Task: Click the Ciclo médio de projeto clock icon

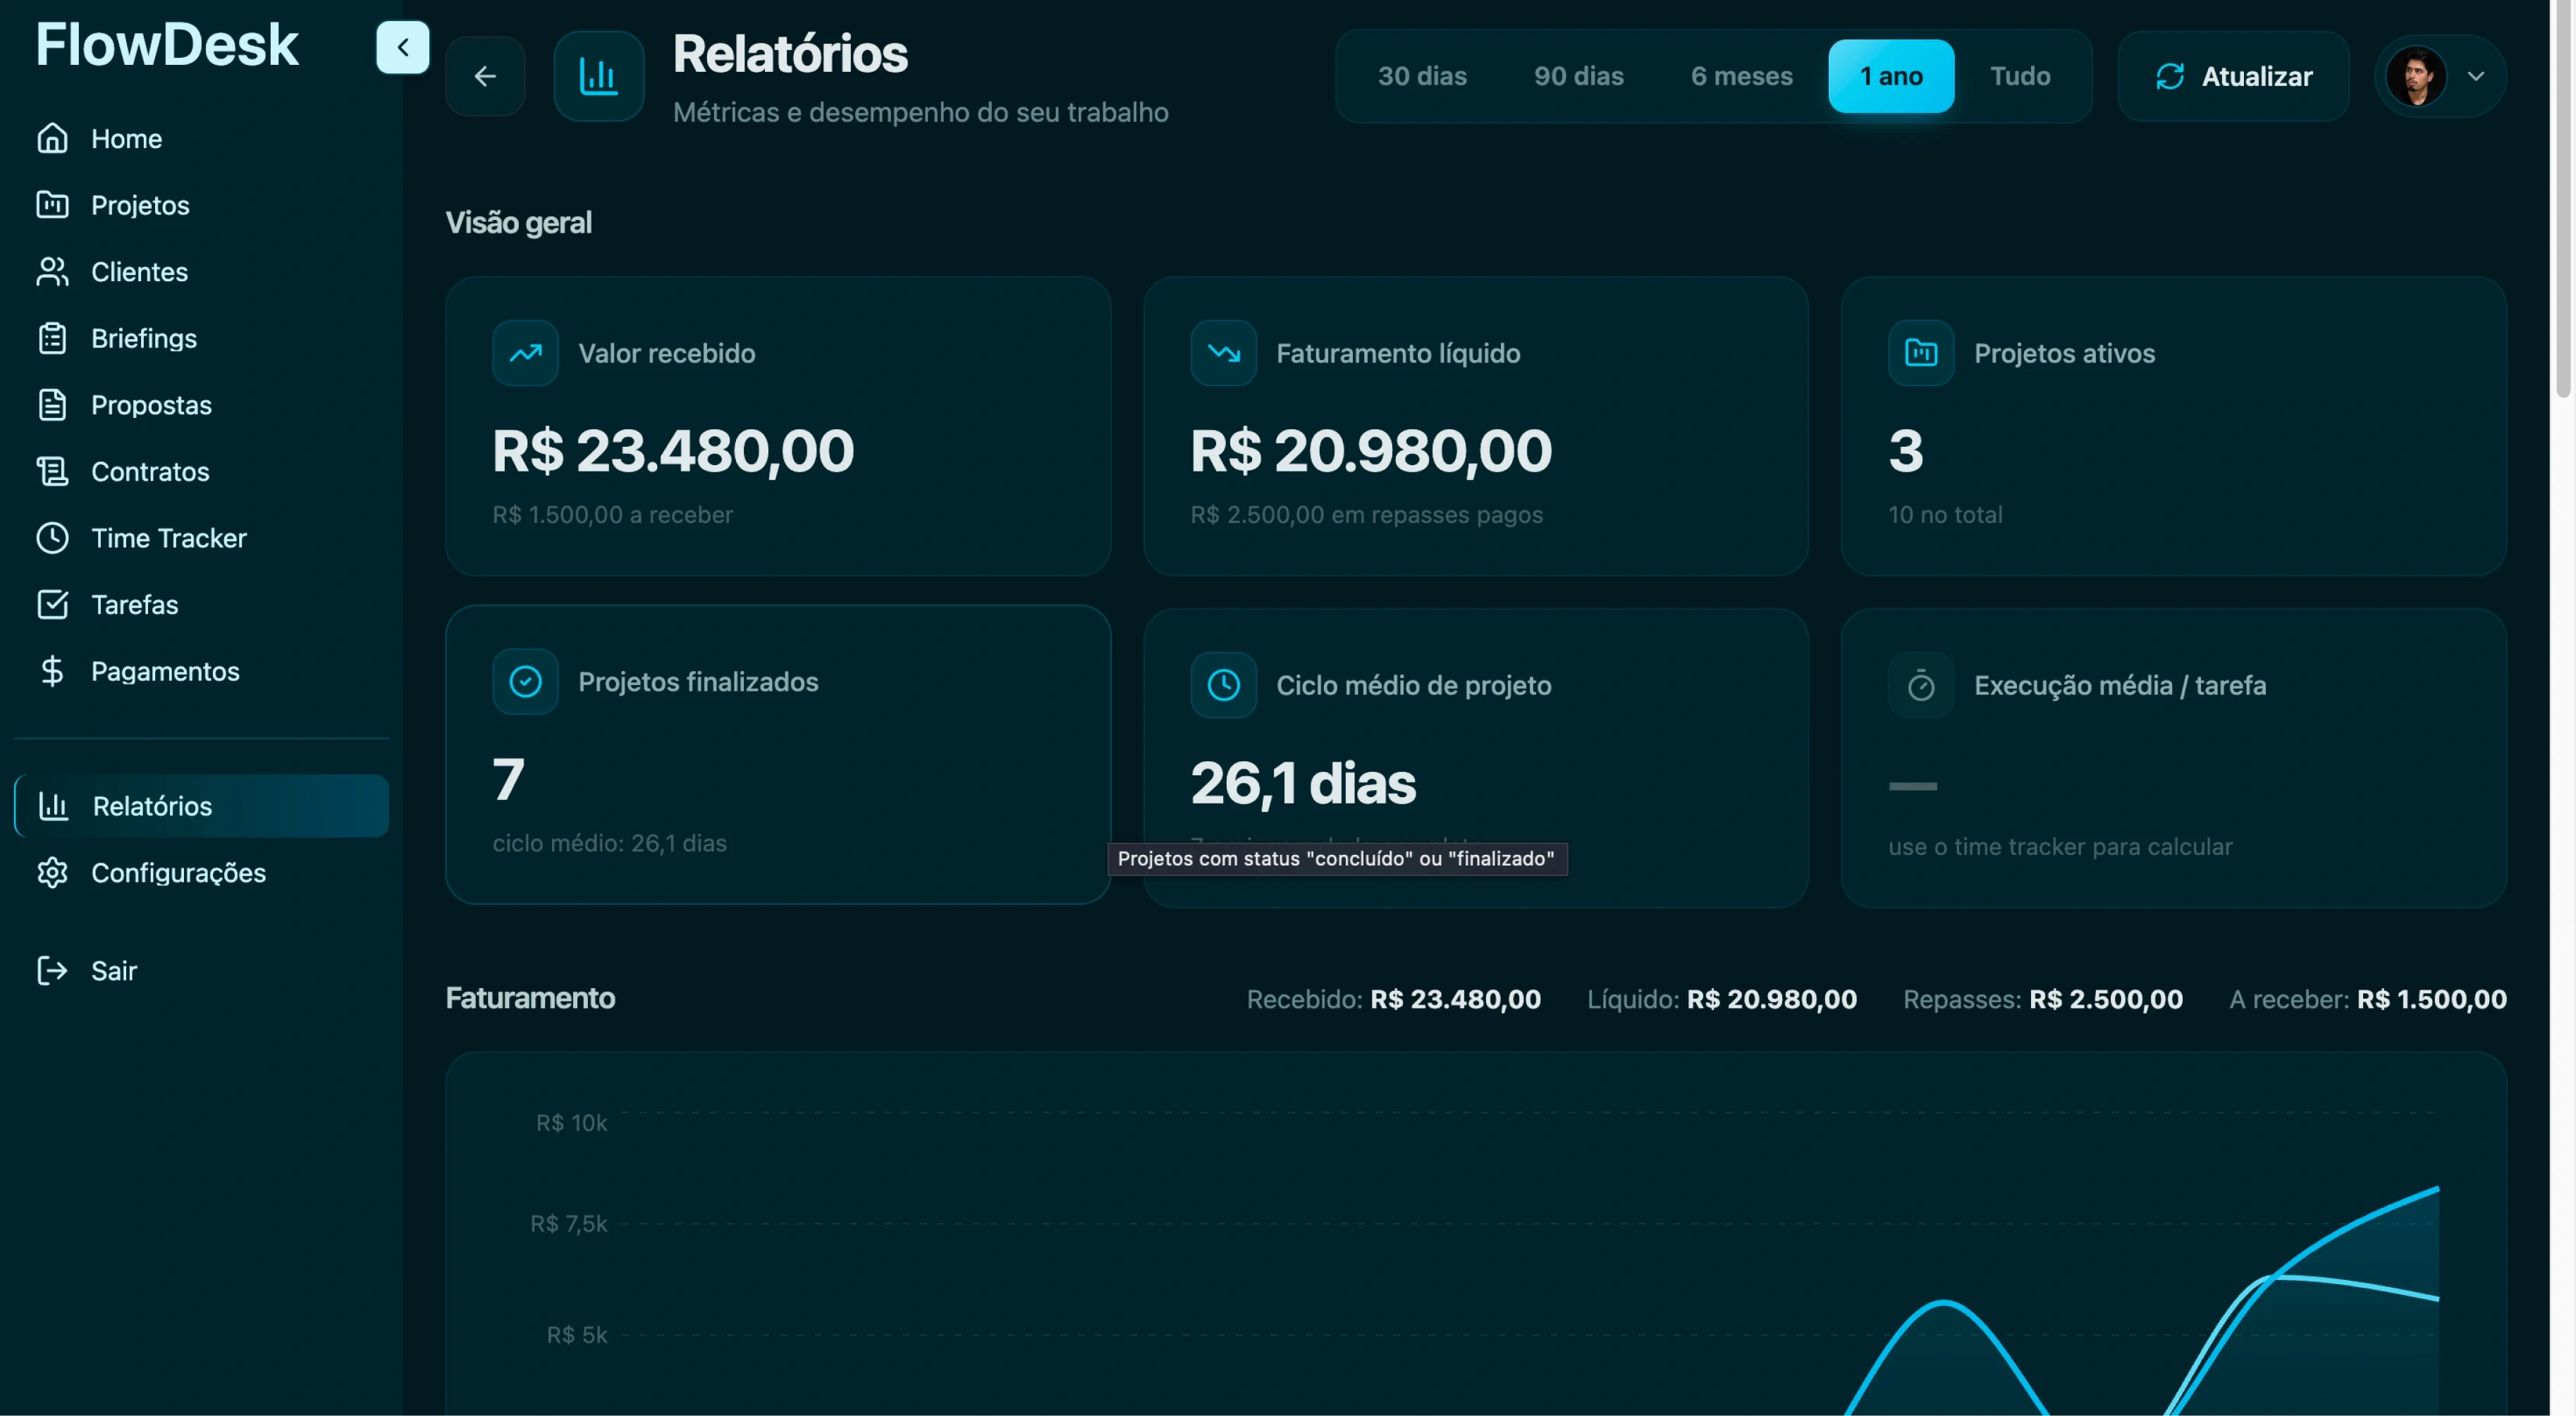Action: click(x=1223, y=685)
